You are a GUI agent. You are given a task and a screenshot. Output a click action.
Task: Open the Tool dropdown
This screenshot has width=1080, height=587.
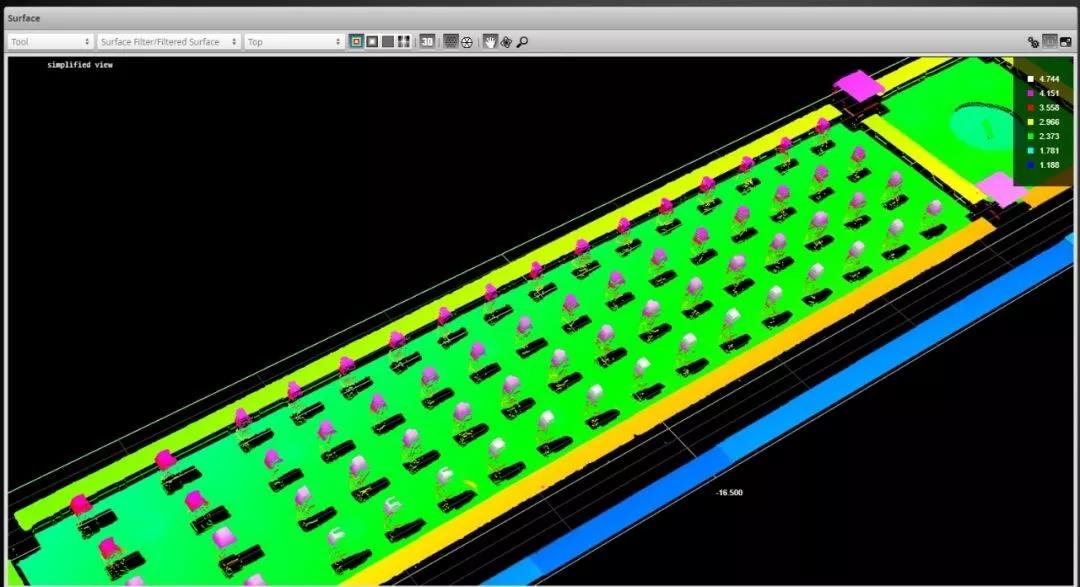click(x=50, y=42)
